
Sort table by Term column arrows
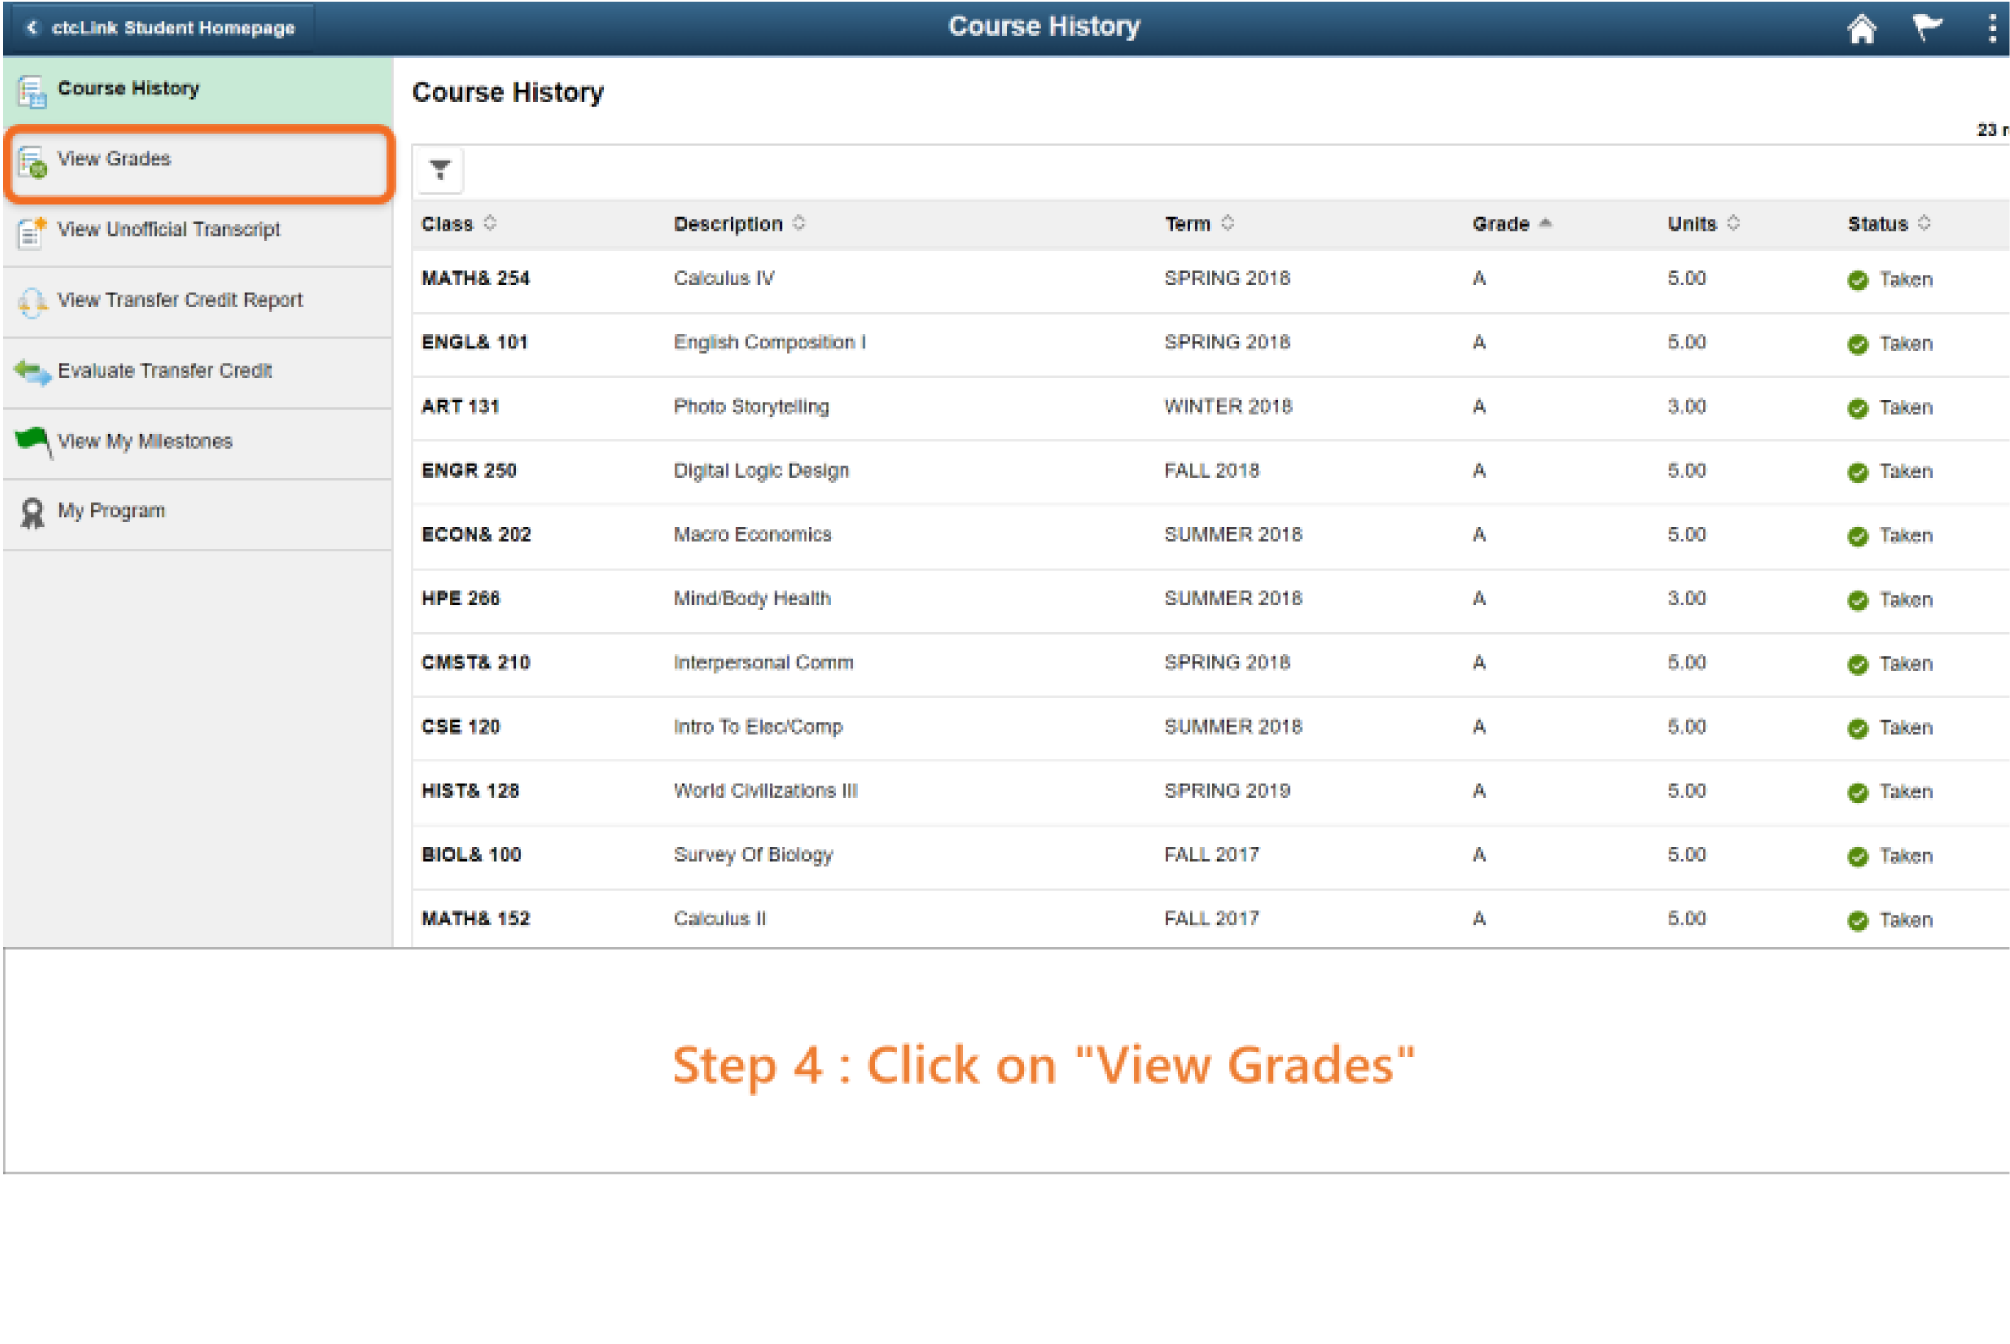tap(1228, 223)
